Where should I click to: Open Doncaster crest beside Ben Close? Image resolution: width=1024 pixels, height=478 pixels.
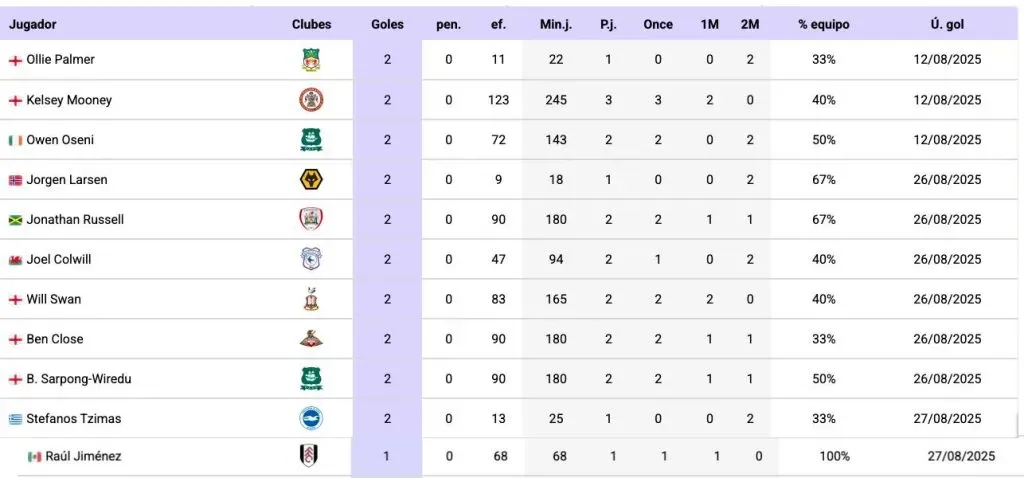pyautogui.click(x=312, y=339)
